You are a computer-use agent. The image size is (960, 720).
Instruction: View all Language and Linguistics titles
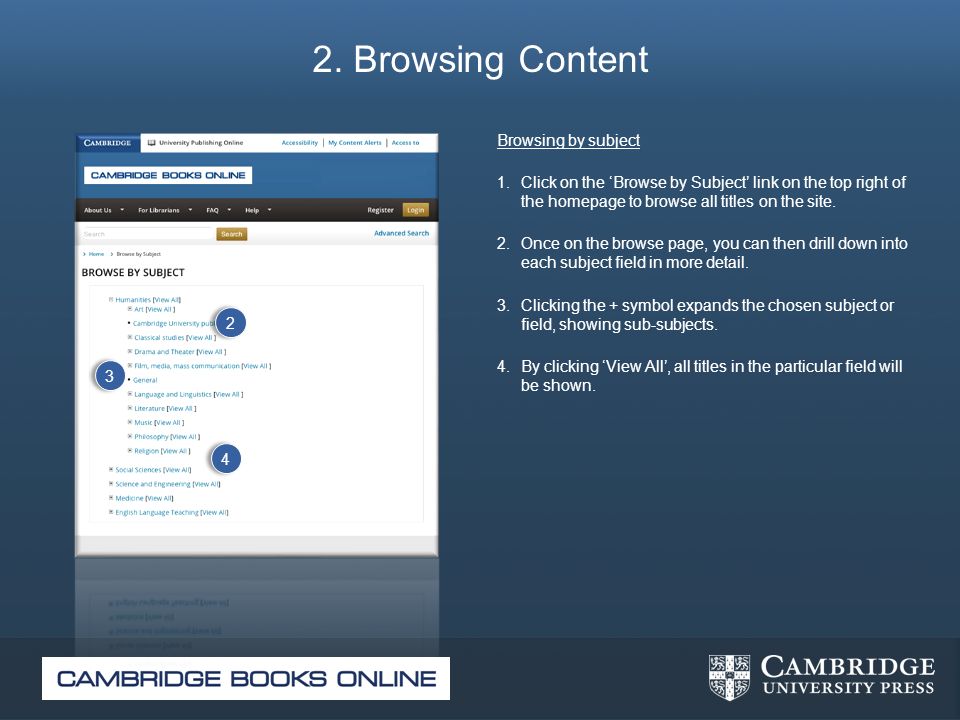coord(228,394)
